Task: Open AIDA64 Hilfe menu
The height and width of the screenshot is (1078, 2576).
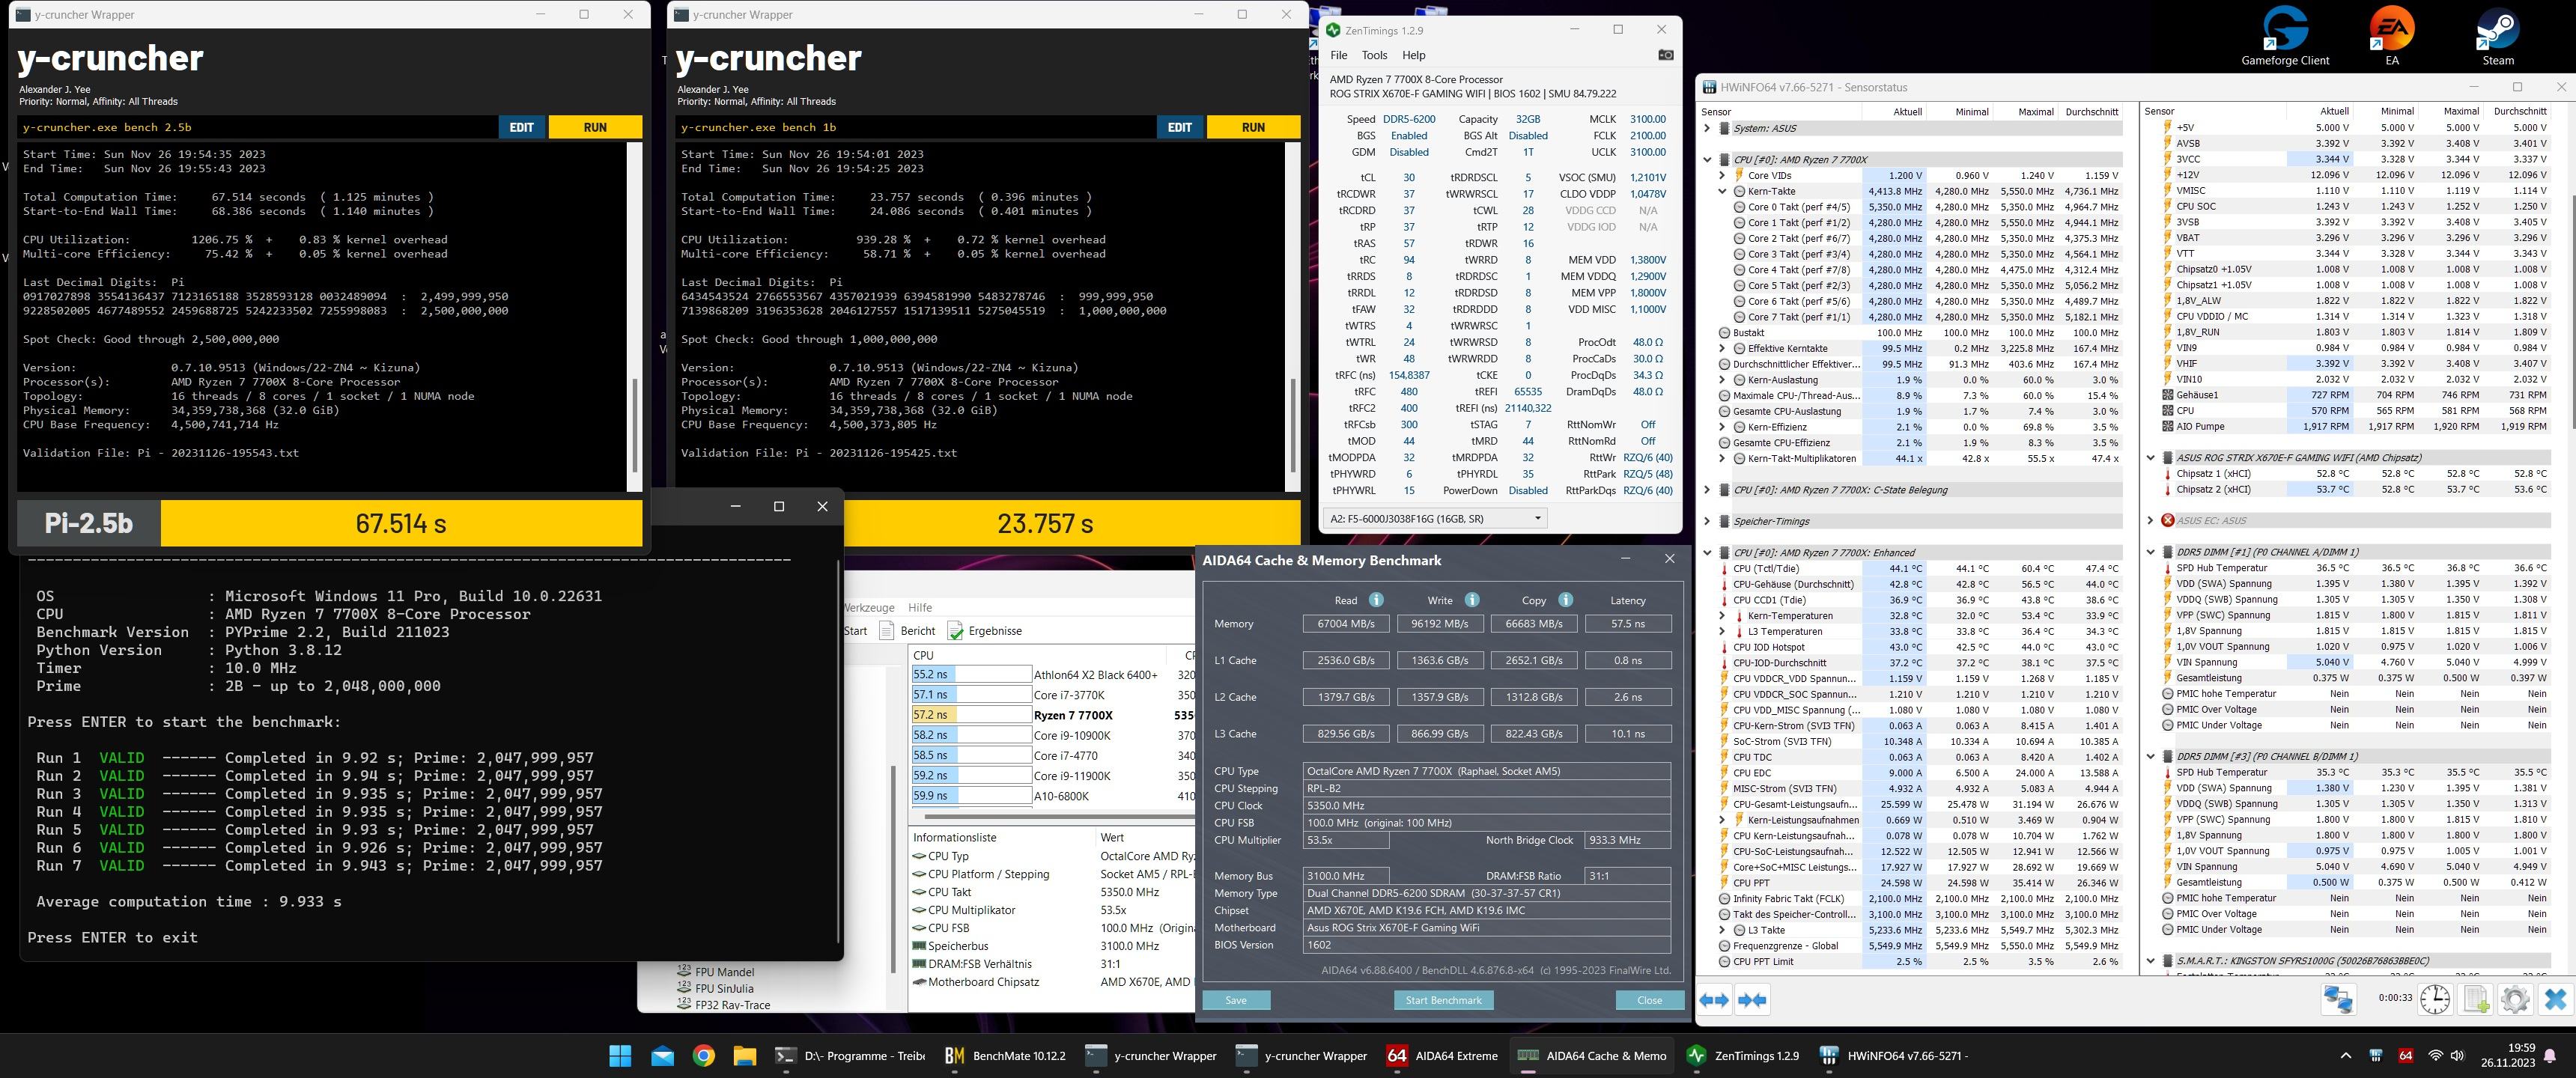Action: click(919, 607)
